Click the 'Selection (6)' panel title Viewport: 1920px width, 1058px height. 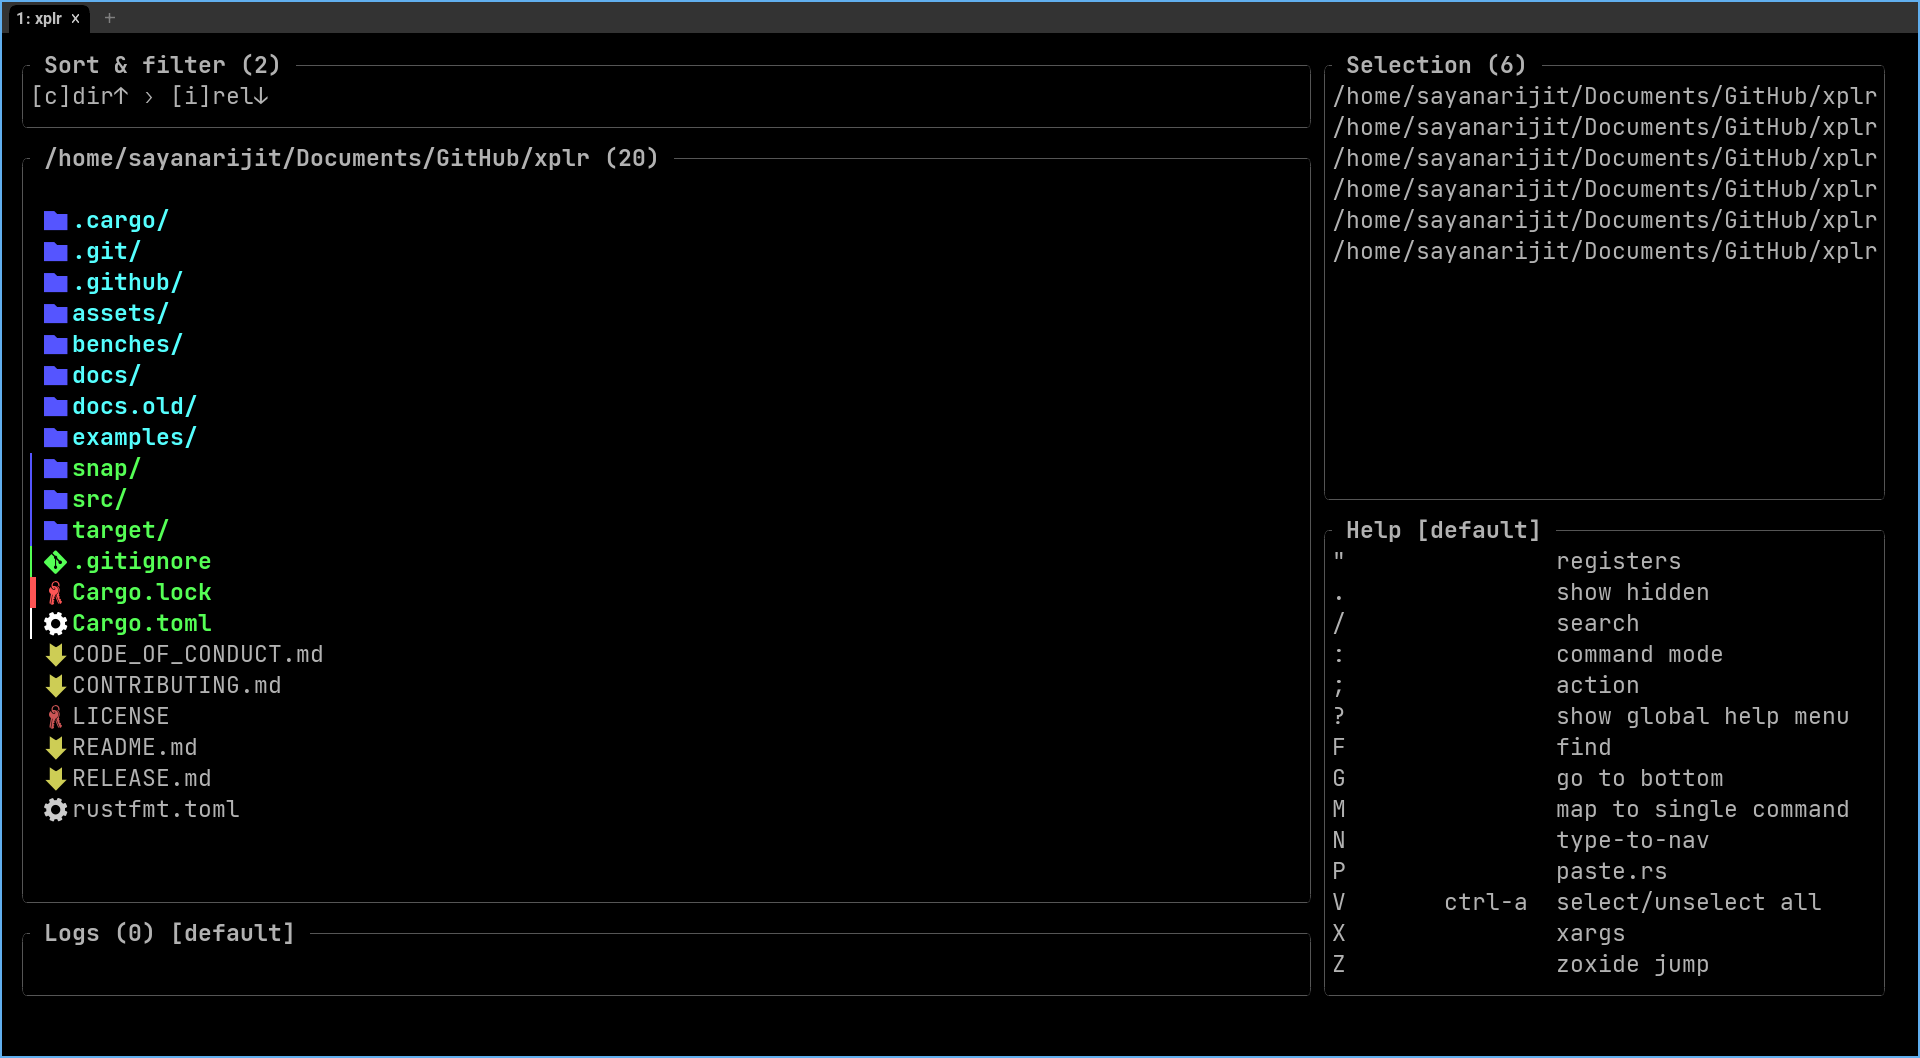pyautogui.click(x=1436, y=65)
